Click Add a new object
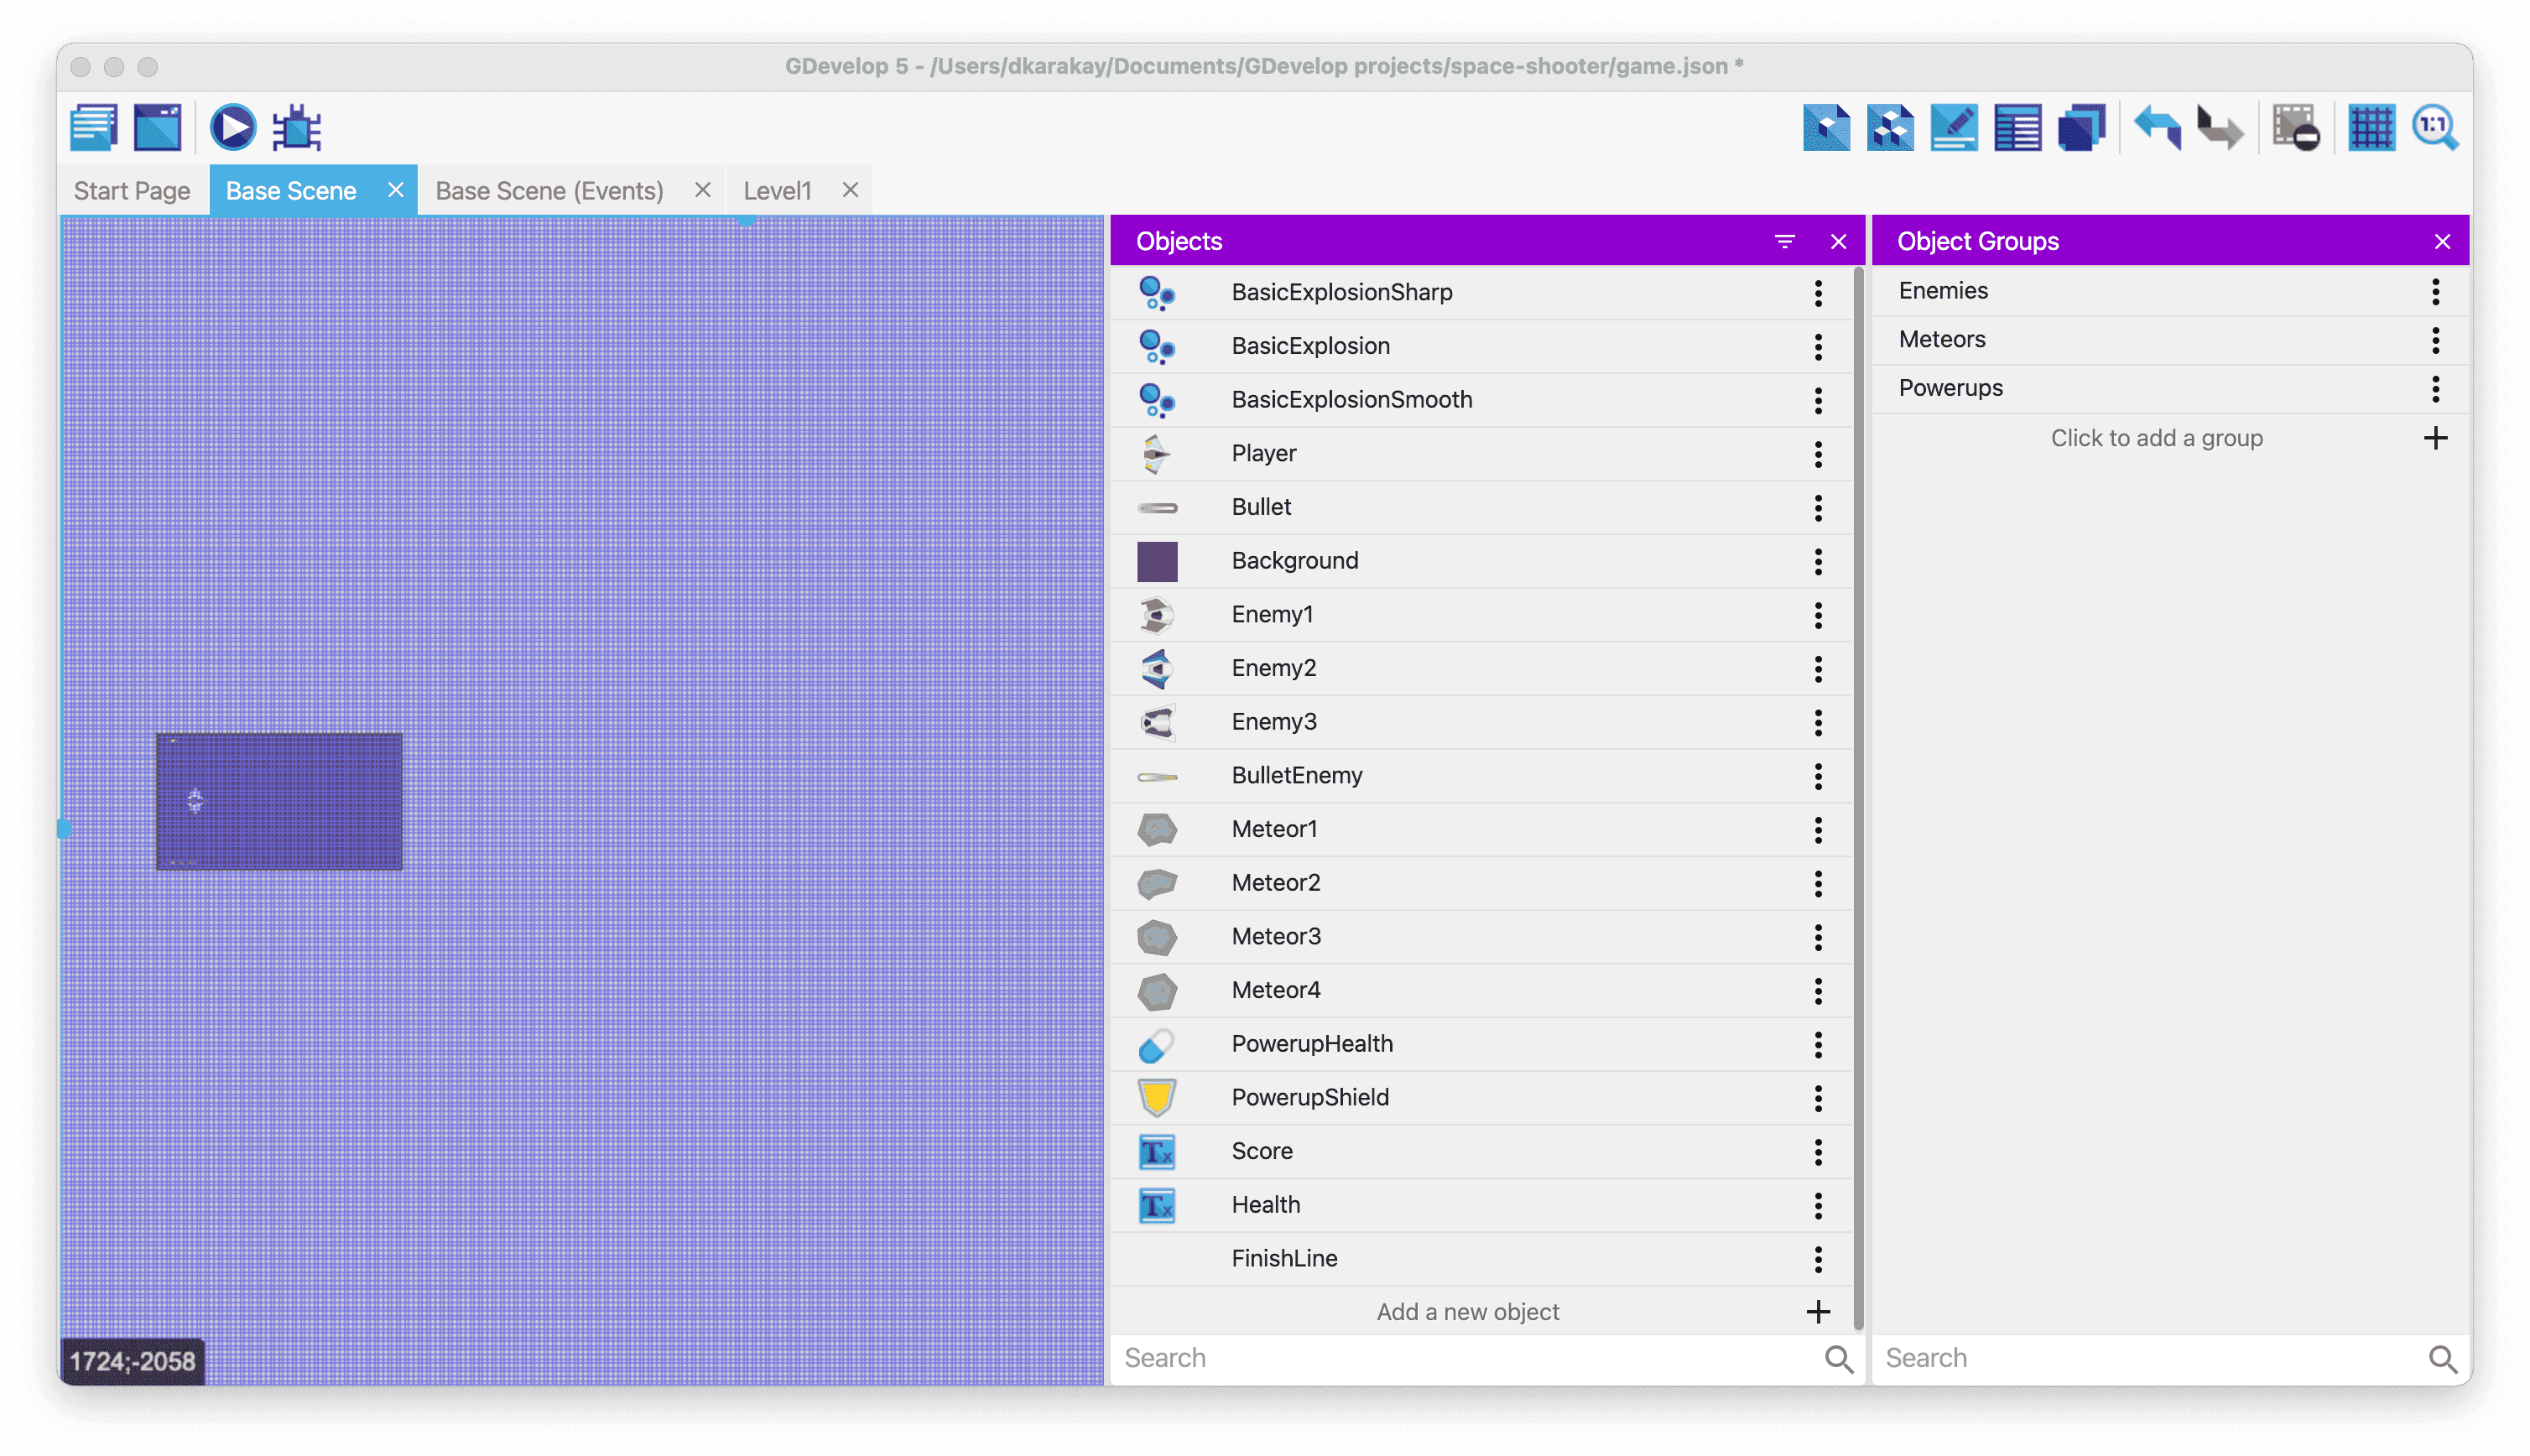Viewport: 2530px width, 1456px height. (x=1467, y=1312)
